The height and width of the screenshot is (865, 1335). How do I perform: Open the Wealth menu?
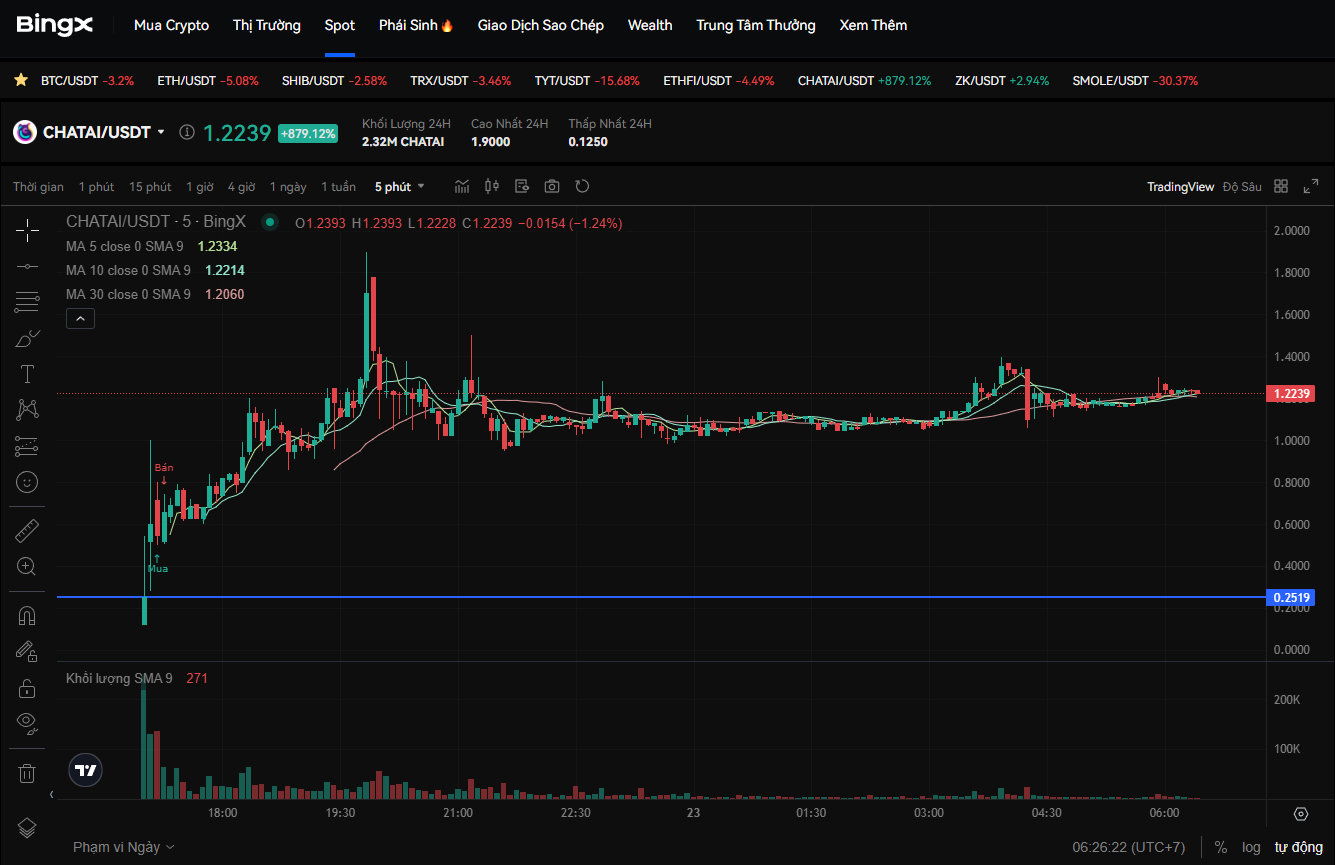coord(650,25)
